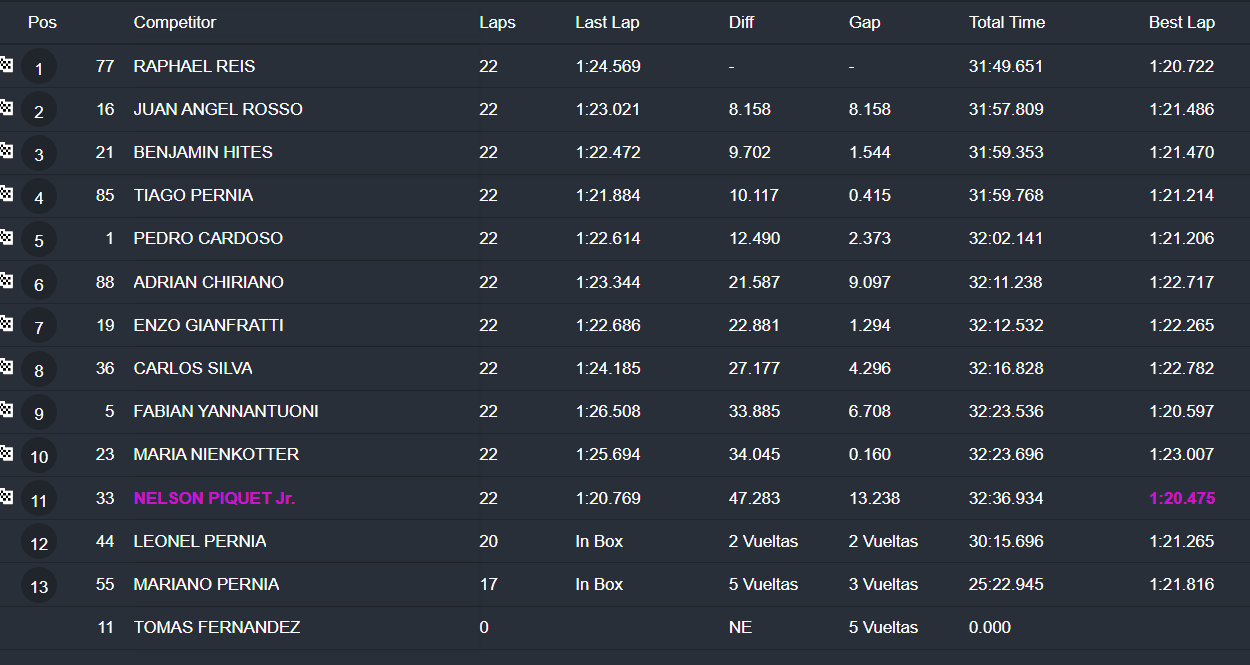This screenshot has width=1250, height=665.
Task: Click purple best lap time 1:20.475
Action: click(x=1182, y=498)
